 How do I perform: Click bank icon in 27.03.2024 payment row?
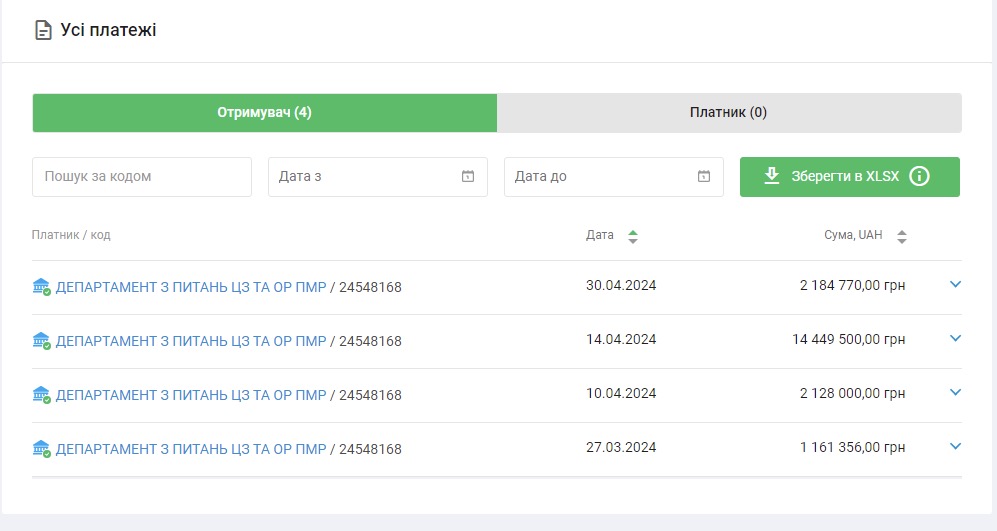pyautogui.click(x=41, y=449)
